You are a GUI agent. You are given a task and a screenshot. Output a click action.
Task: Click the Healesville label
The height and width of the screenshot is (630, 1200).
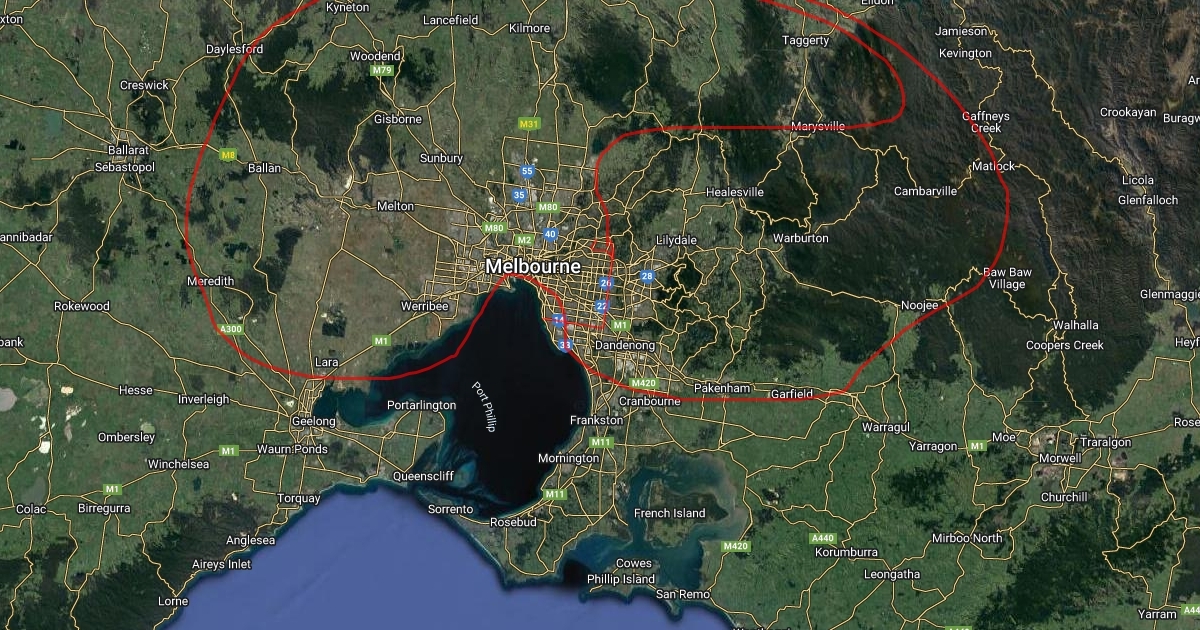pyautogui.click(x=734, y=191)
